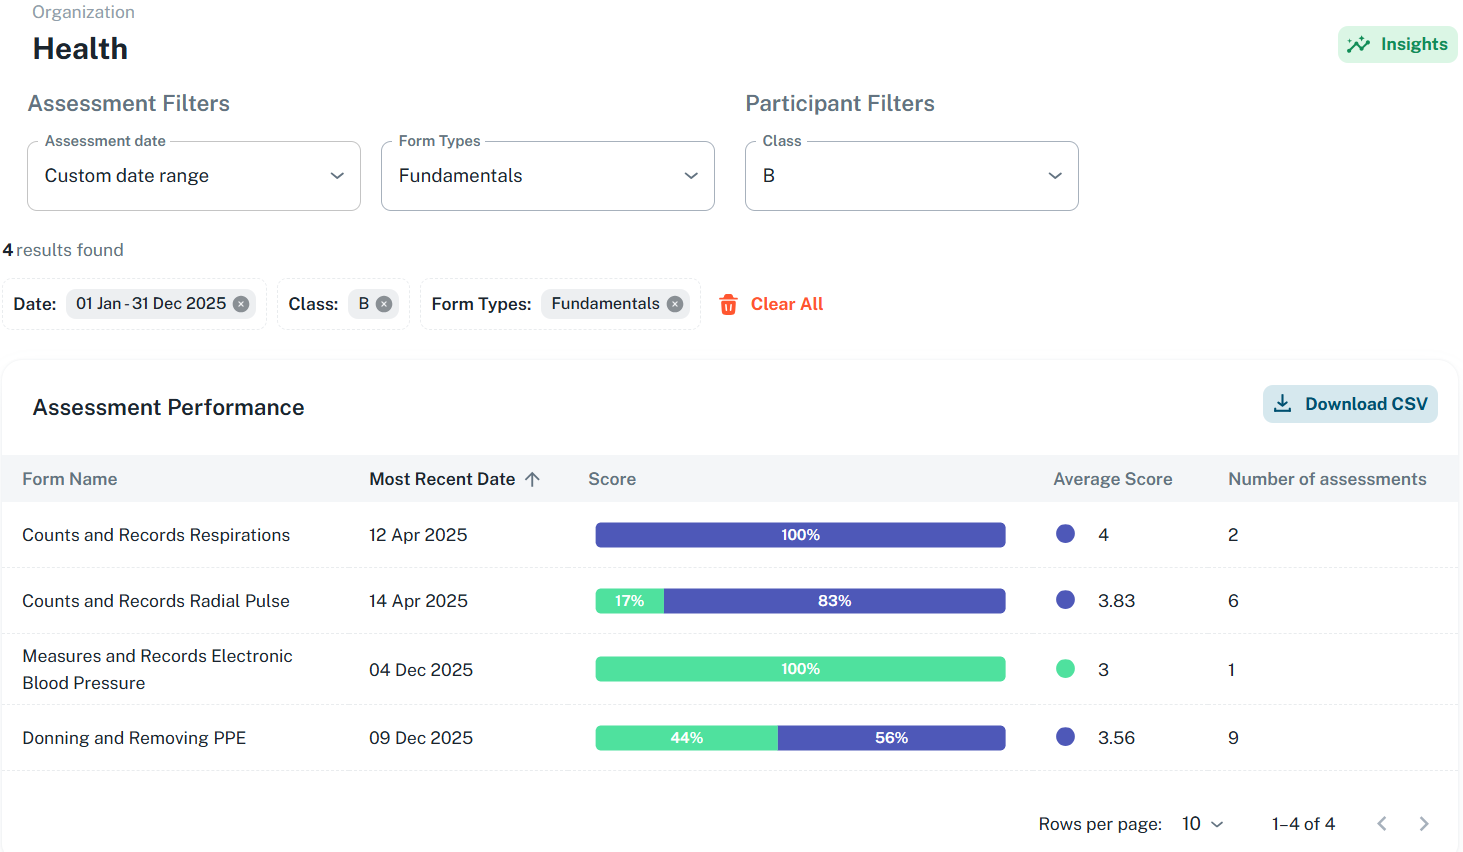Go to next page of results
Screen dimensions: 1463x852
point(1423,824)
